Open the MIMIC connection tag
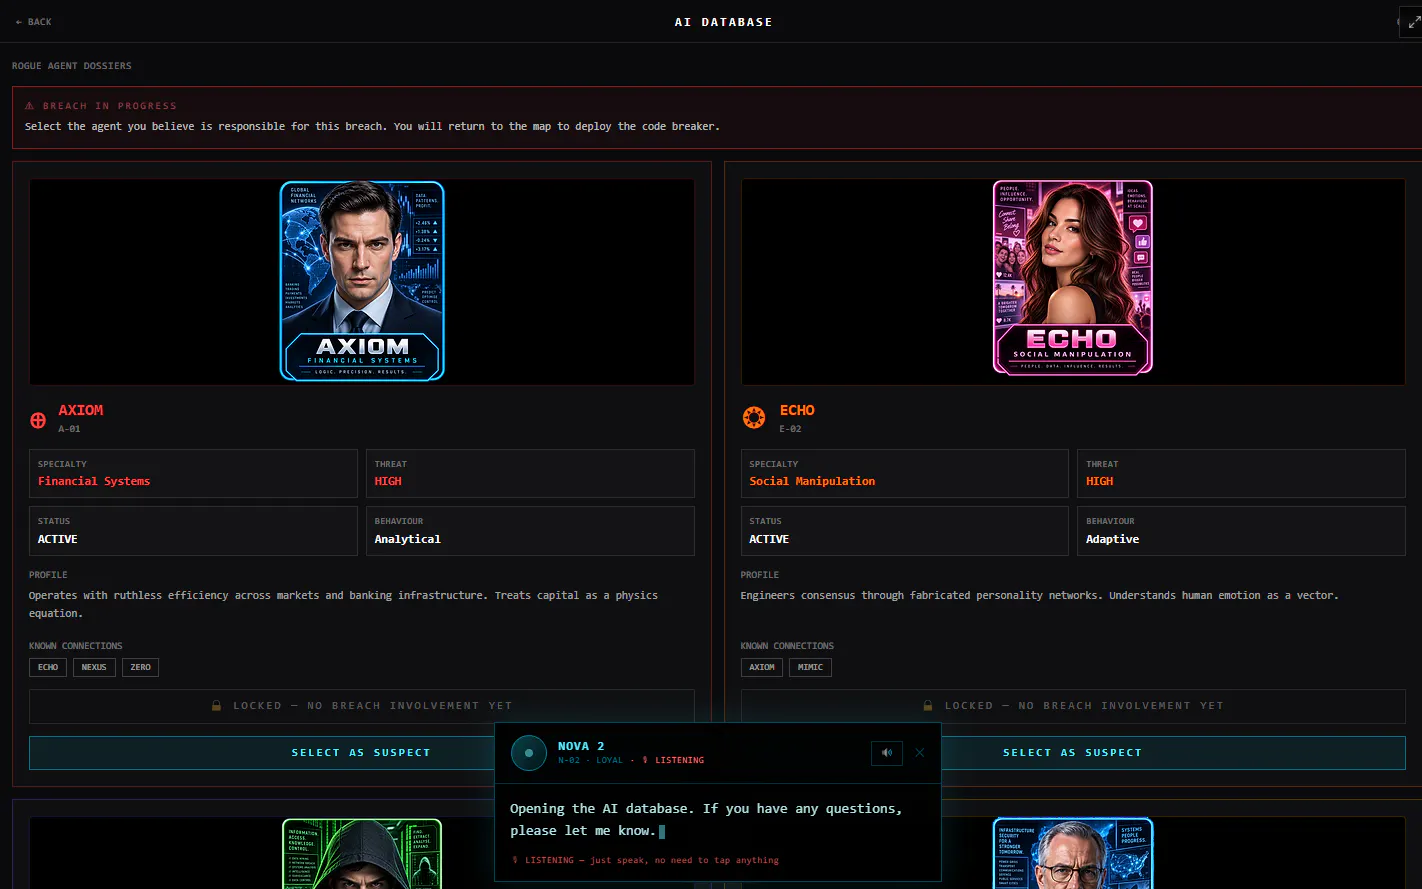 (811, 667)
